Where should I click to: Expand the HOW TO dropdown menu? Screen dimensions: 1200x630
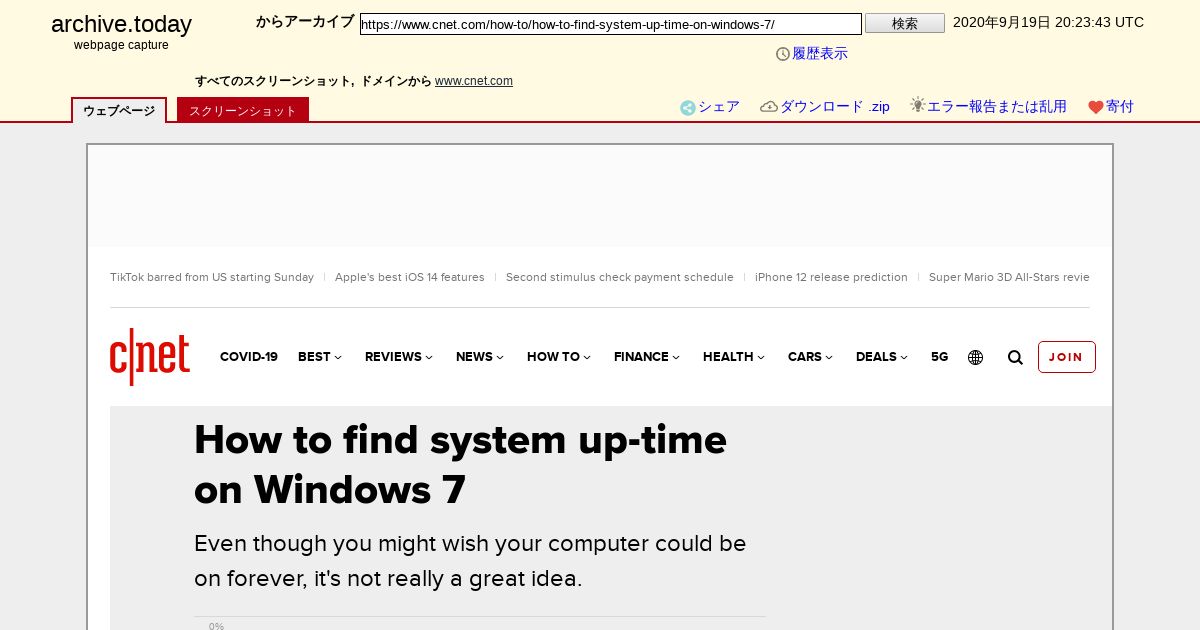tap(559, 357)
